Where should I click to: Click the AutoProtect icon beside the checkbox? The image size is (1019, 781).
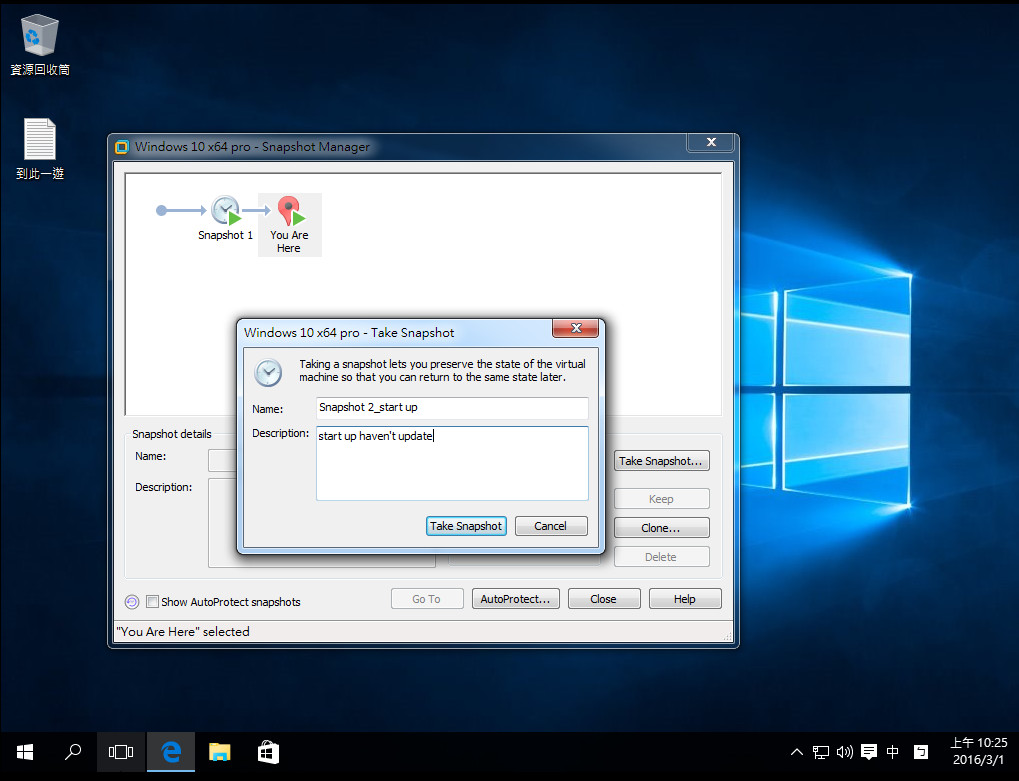point(132,602)
